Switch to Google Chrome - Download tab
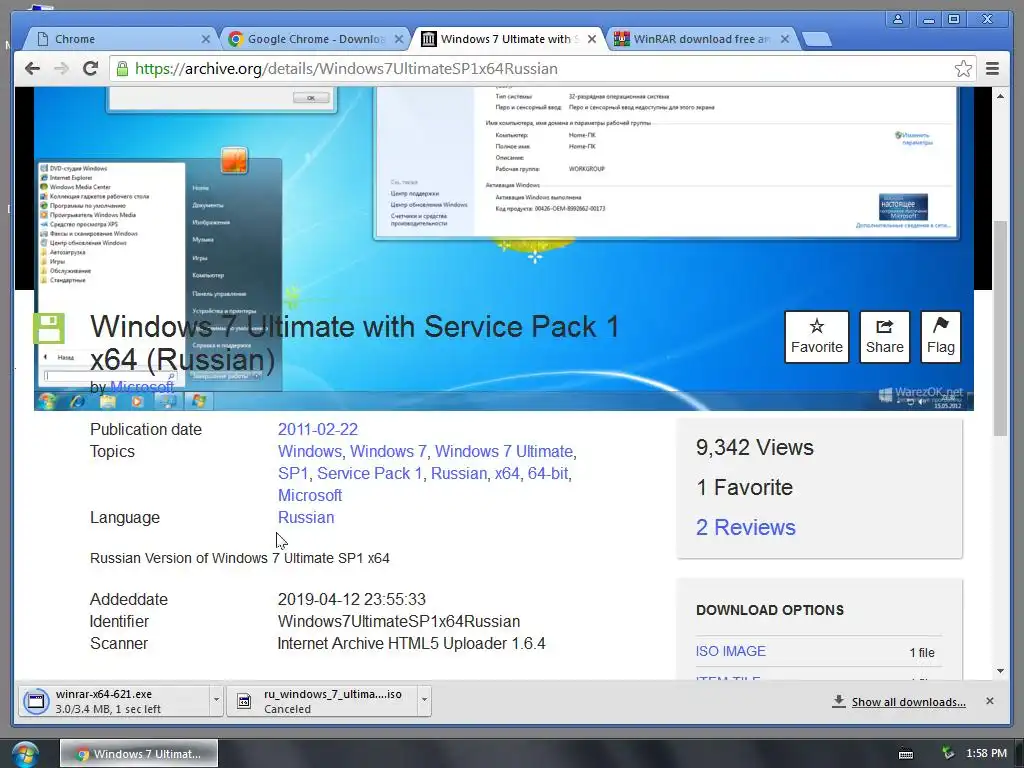 (x=315, y=39)
